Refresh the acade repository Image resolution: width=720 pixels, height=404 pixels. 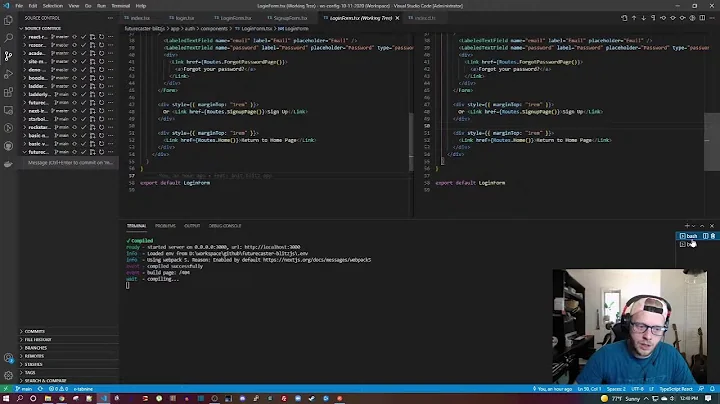(x=101, y=53)
